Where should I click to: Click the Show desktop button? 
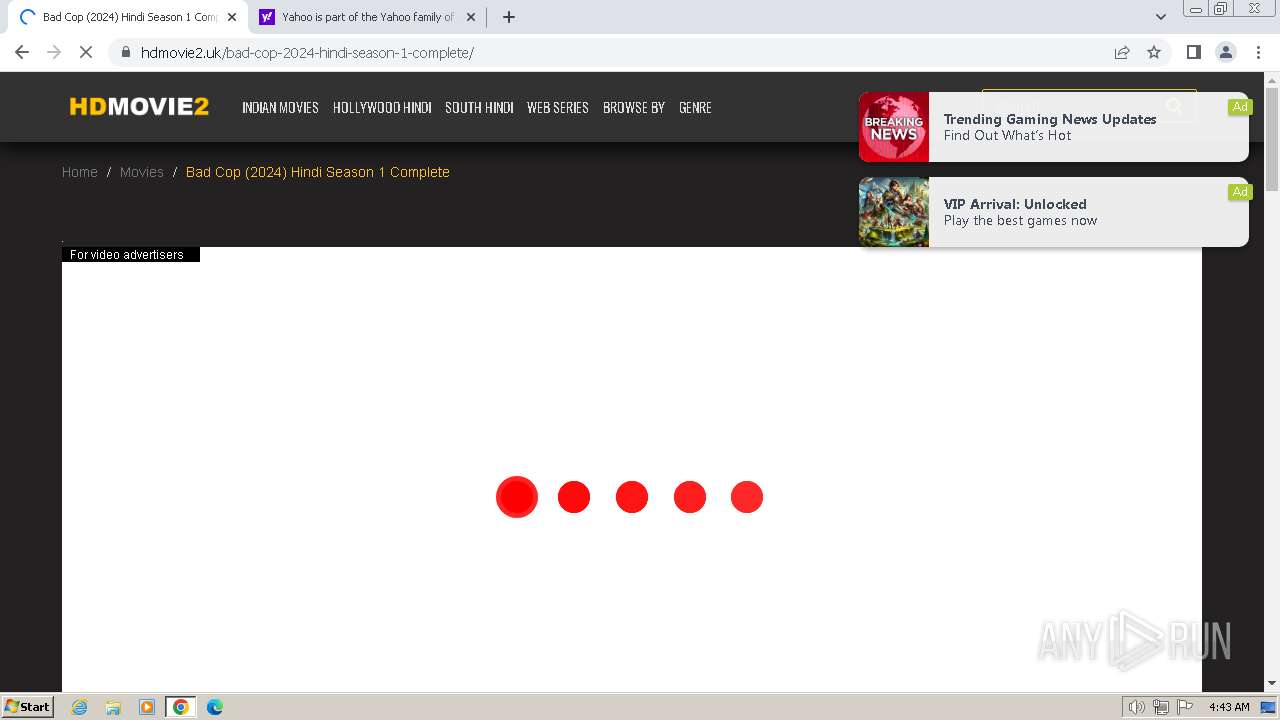pyautogui.click(x=1269, y=707)
